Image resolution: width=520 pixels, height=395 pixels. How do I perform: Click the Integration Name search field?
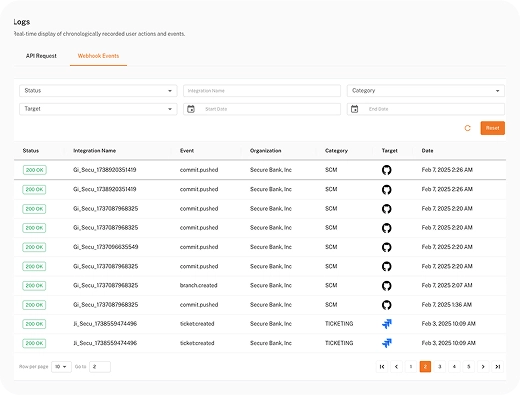(x=262, y=91)
